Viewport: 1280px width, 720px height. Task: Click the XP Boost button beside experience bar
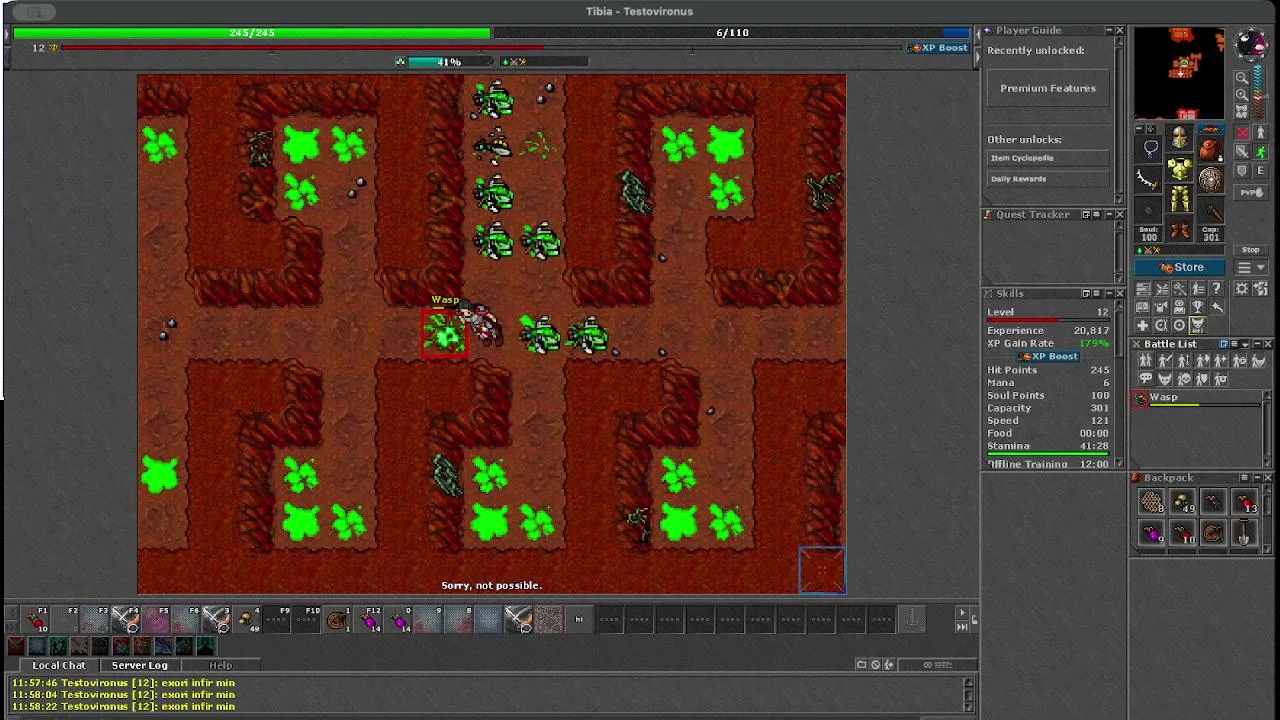[939, 48]
